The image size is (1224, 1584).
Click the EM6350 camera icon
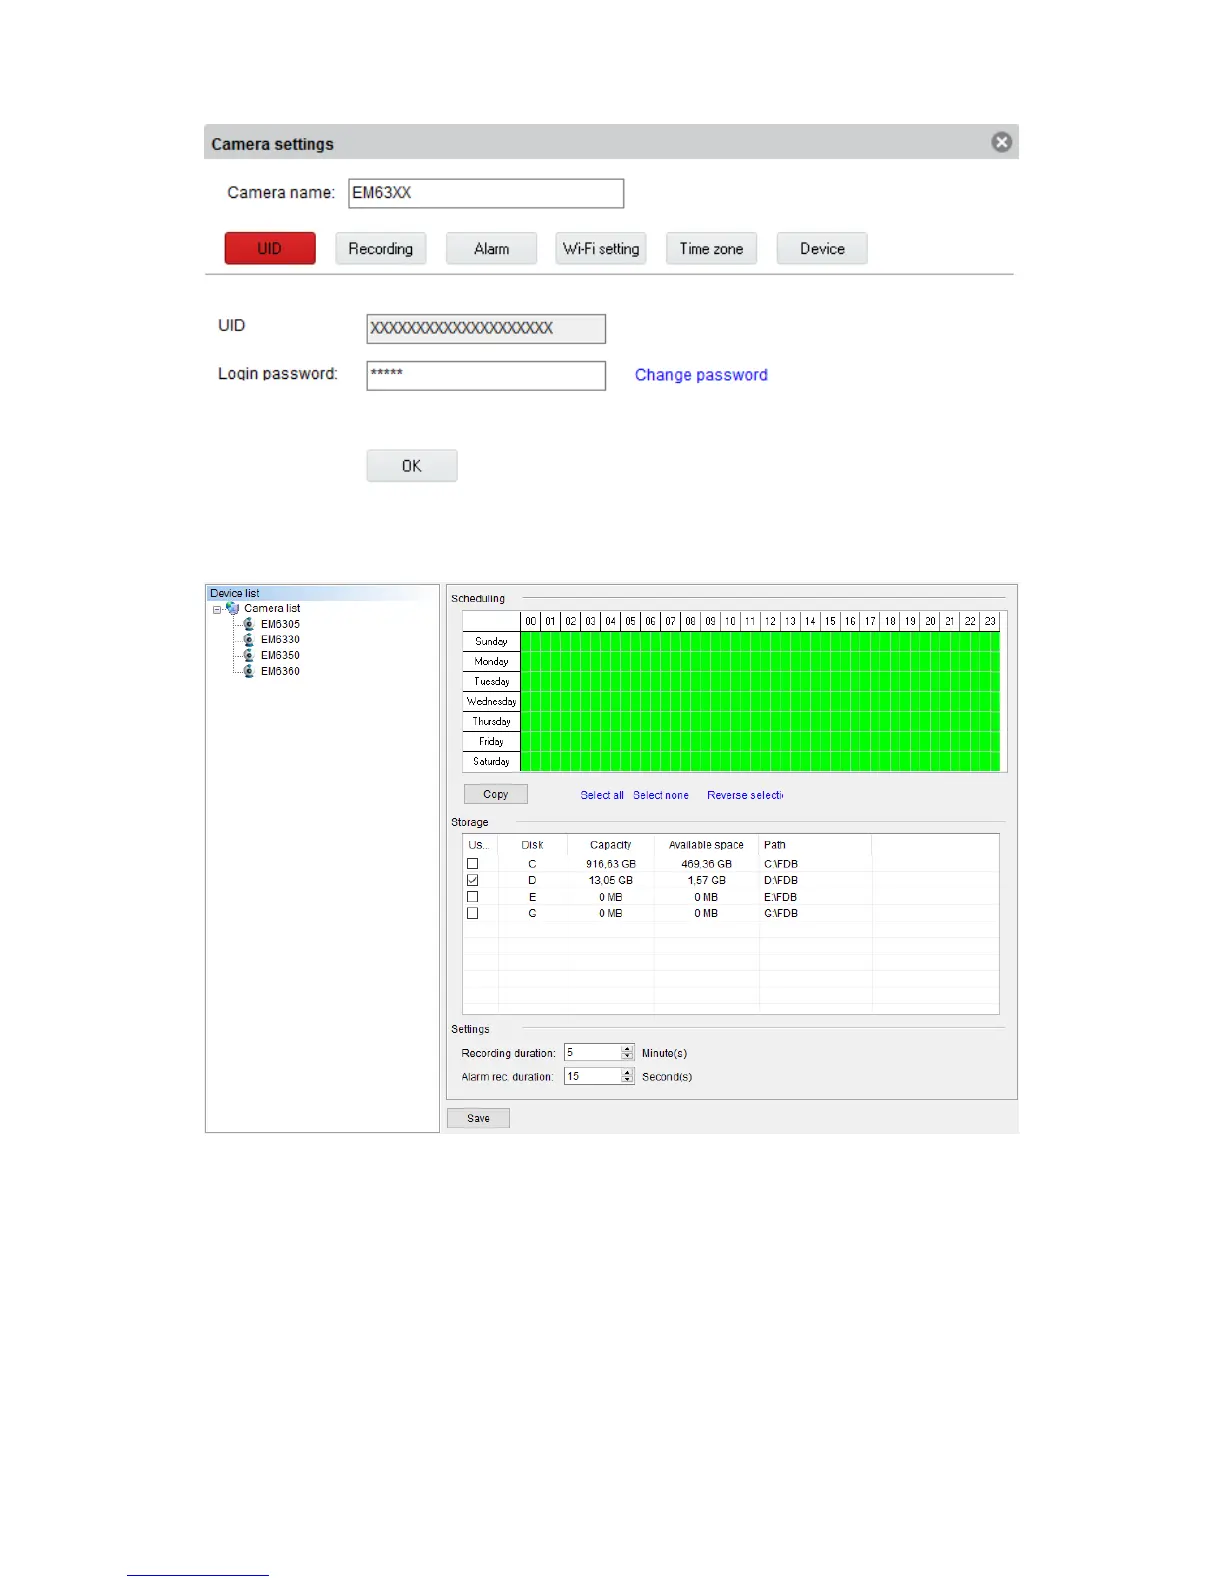pos(249,656)
